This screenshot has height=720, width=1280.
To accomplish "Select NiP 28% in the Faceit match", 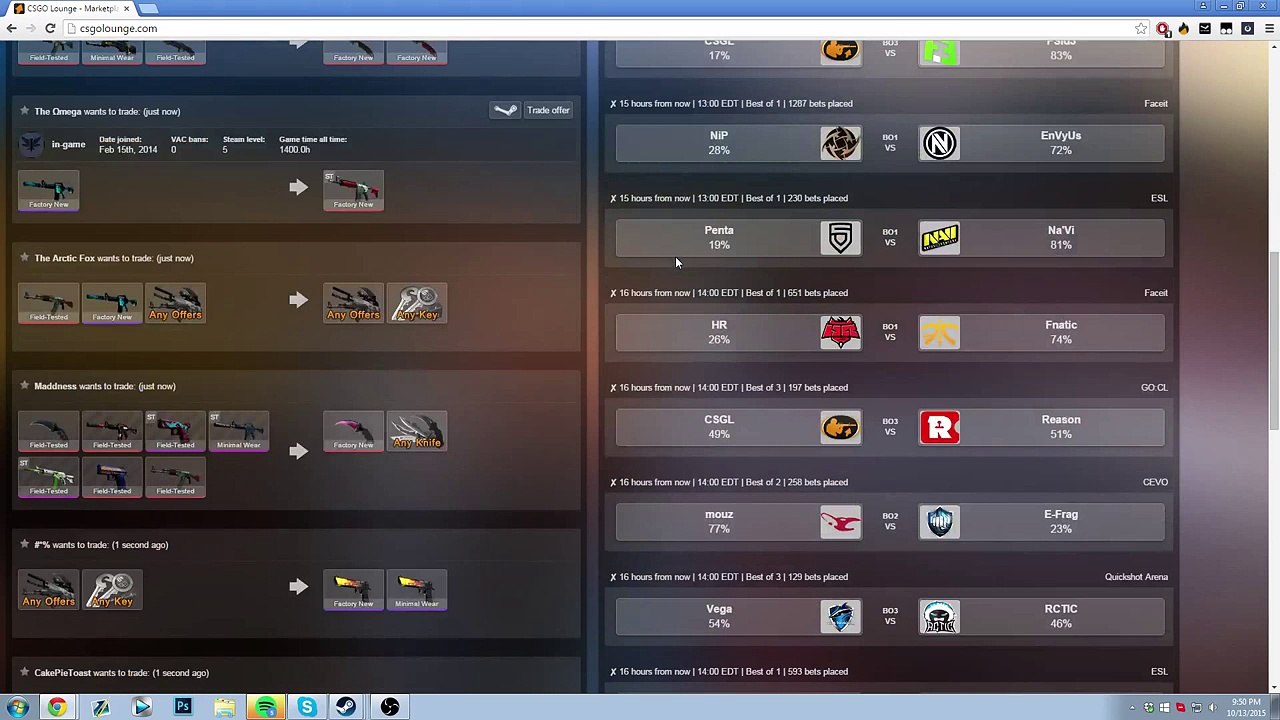I will pyautogui.click(x=719, y=143).
